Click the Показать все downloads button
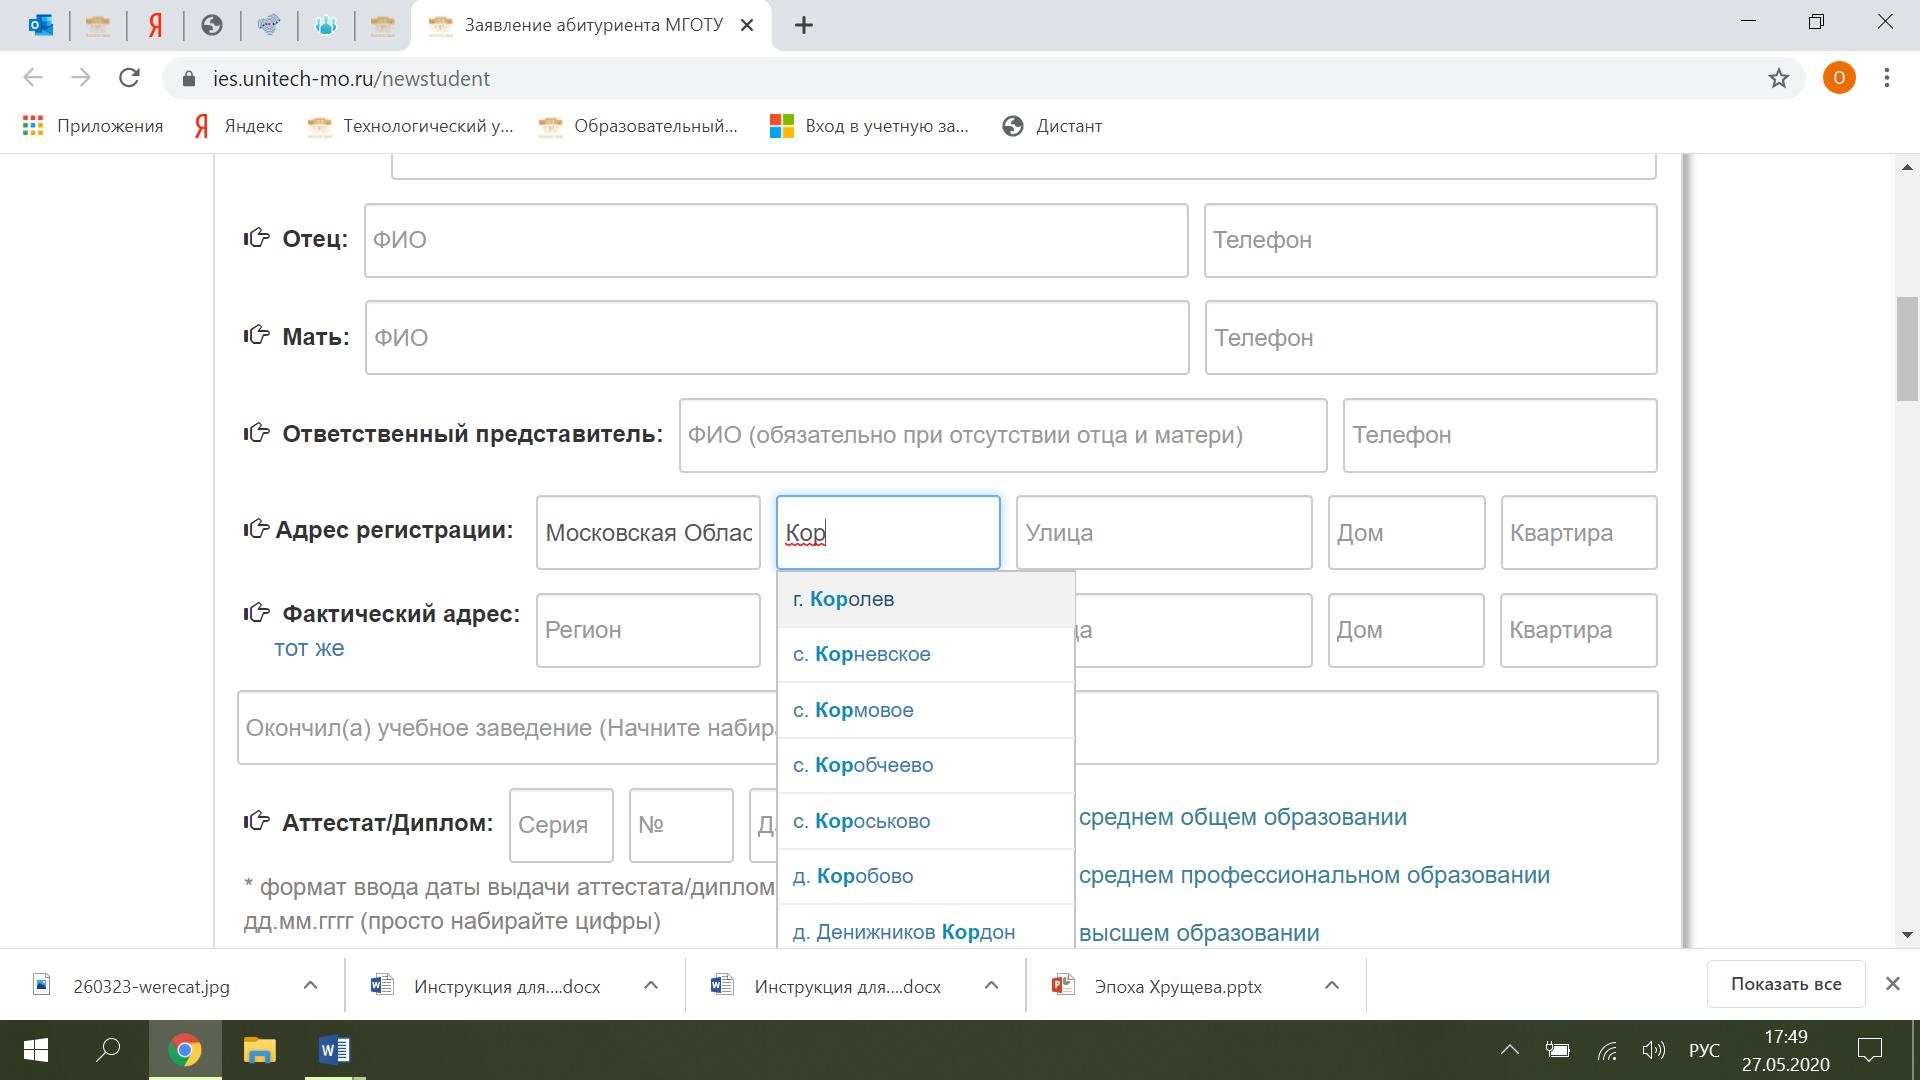This screenshot has width=1920, height=1080. point(1785,984)
